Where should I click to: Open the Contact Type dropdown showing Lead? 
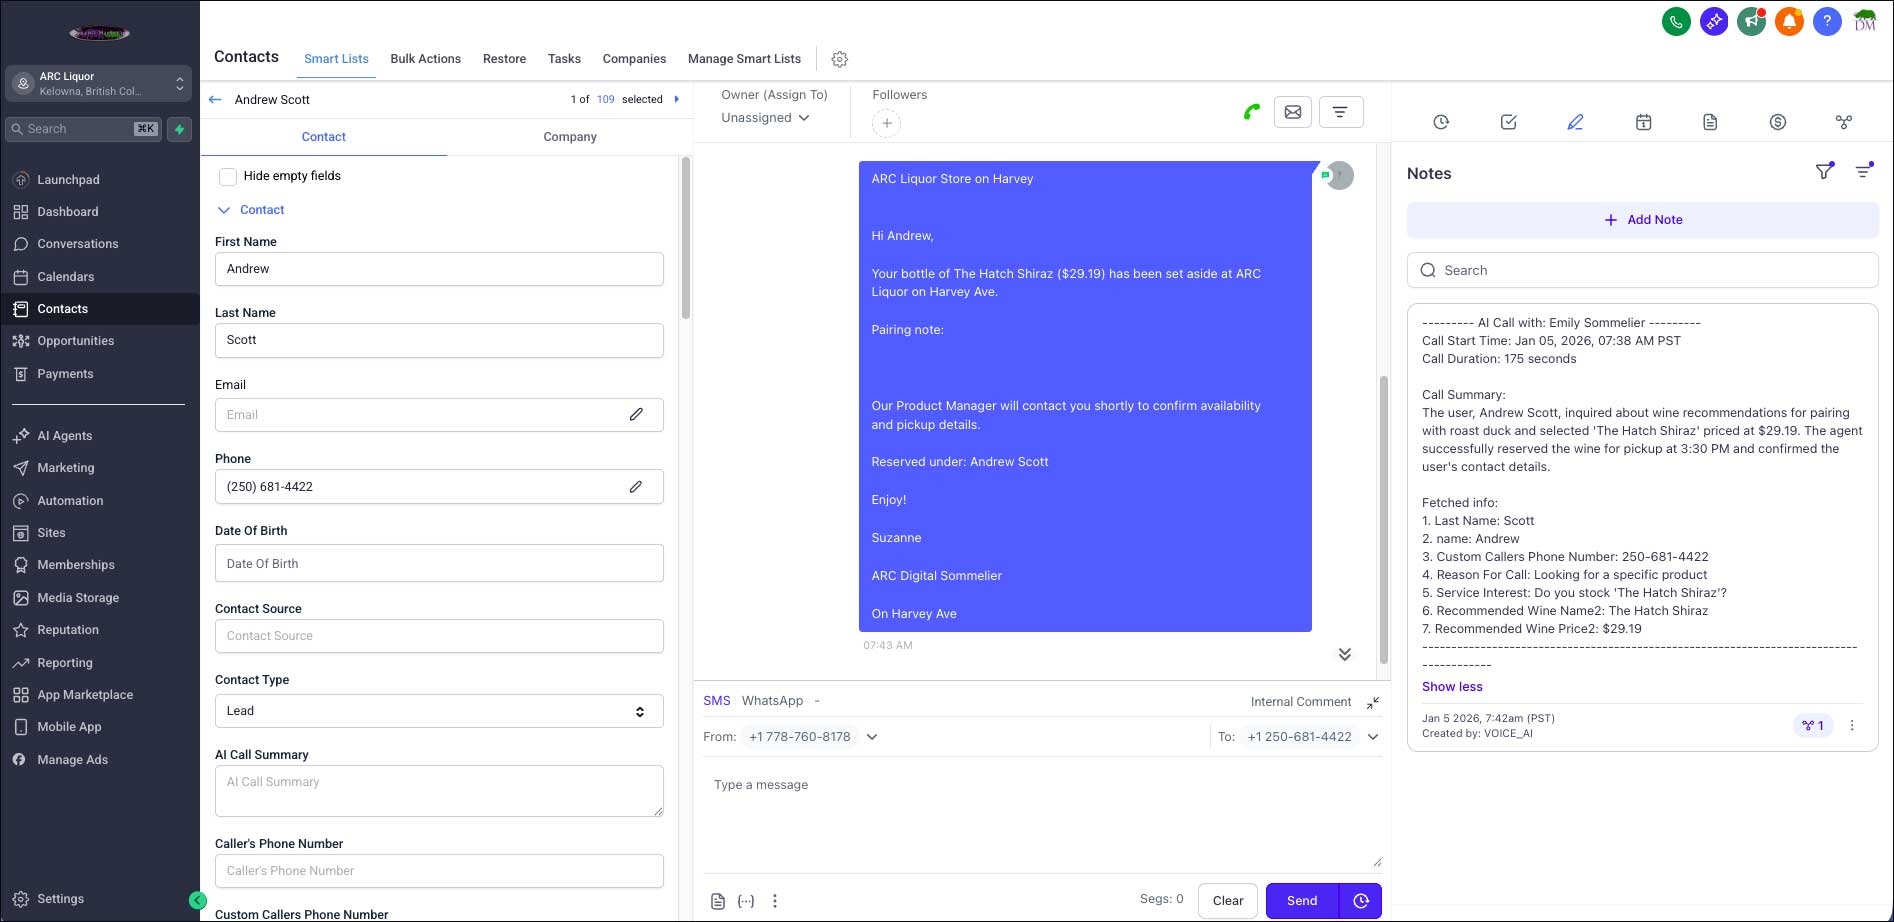pos(439,710)
